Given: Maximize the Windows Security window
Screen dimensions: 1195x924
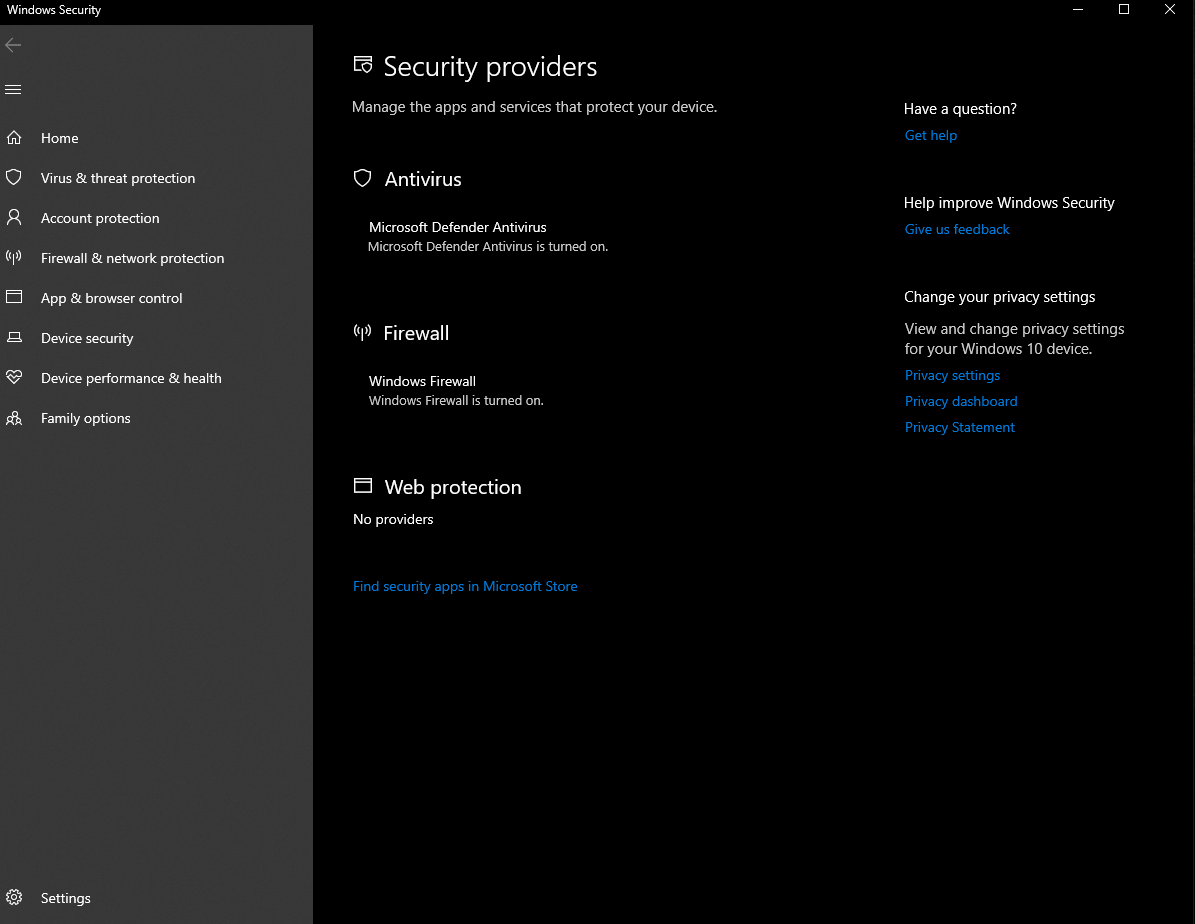Looking at the screenshot, I should point(1123,10).
